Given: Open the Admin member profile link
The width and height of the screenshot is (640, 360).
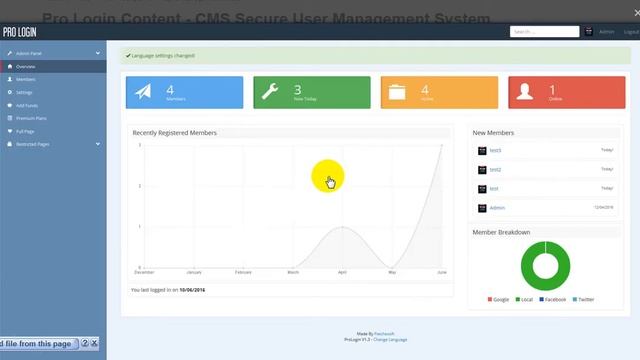Looking at the screenshot, I should tap(497, 208).
